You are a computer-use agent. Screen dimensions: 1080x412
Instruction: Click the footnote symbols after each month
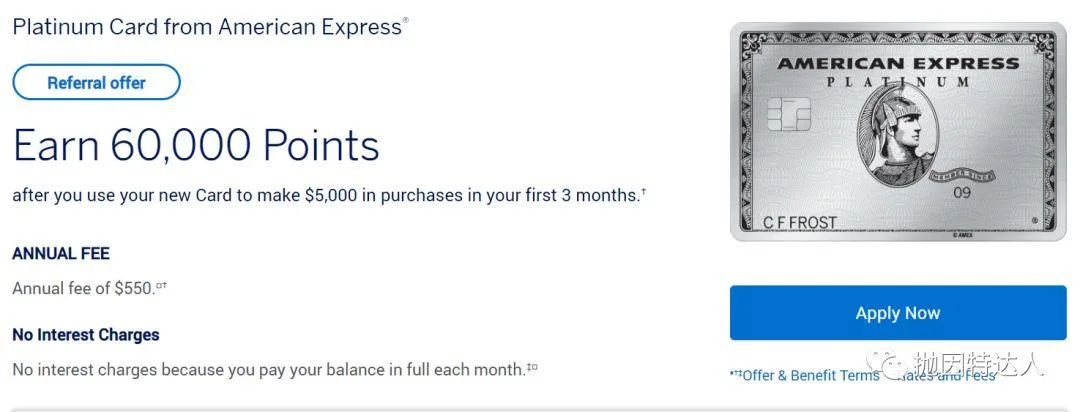pos(532,365)
